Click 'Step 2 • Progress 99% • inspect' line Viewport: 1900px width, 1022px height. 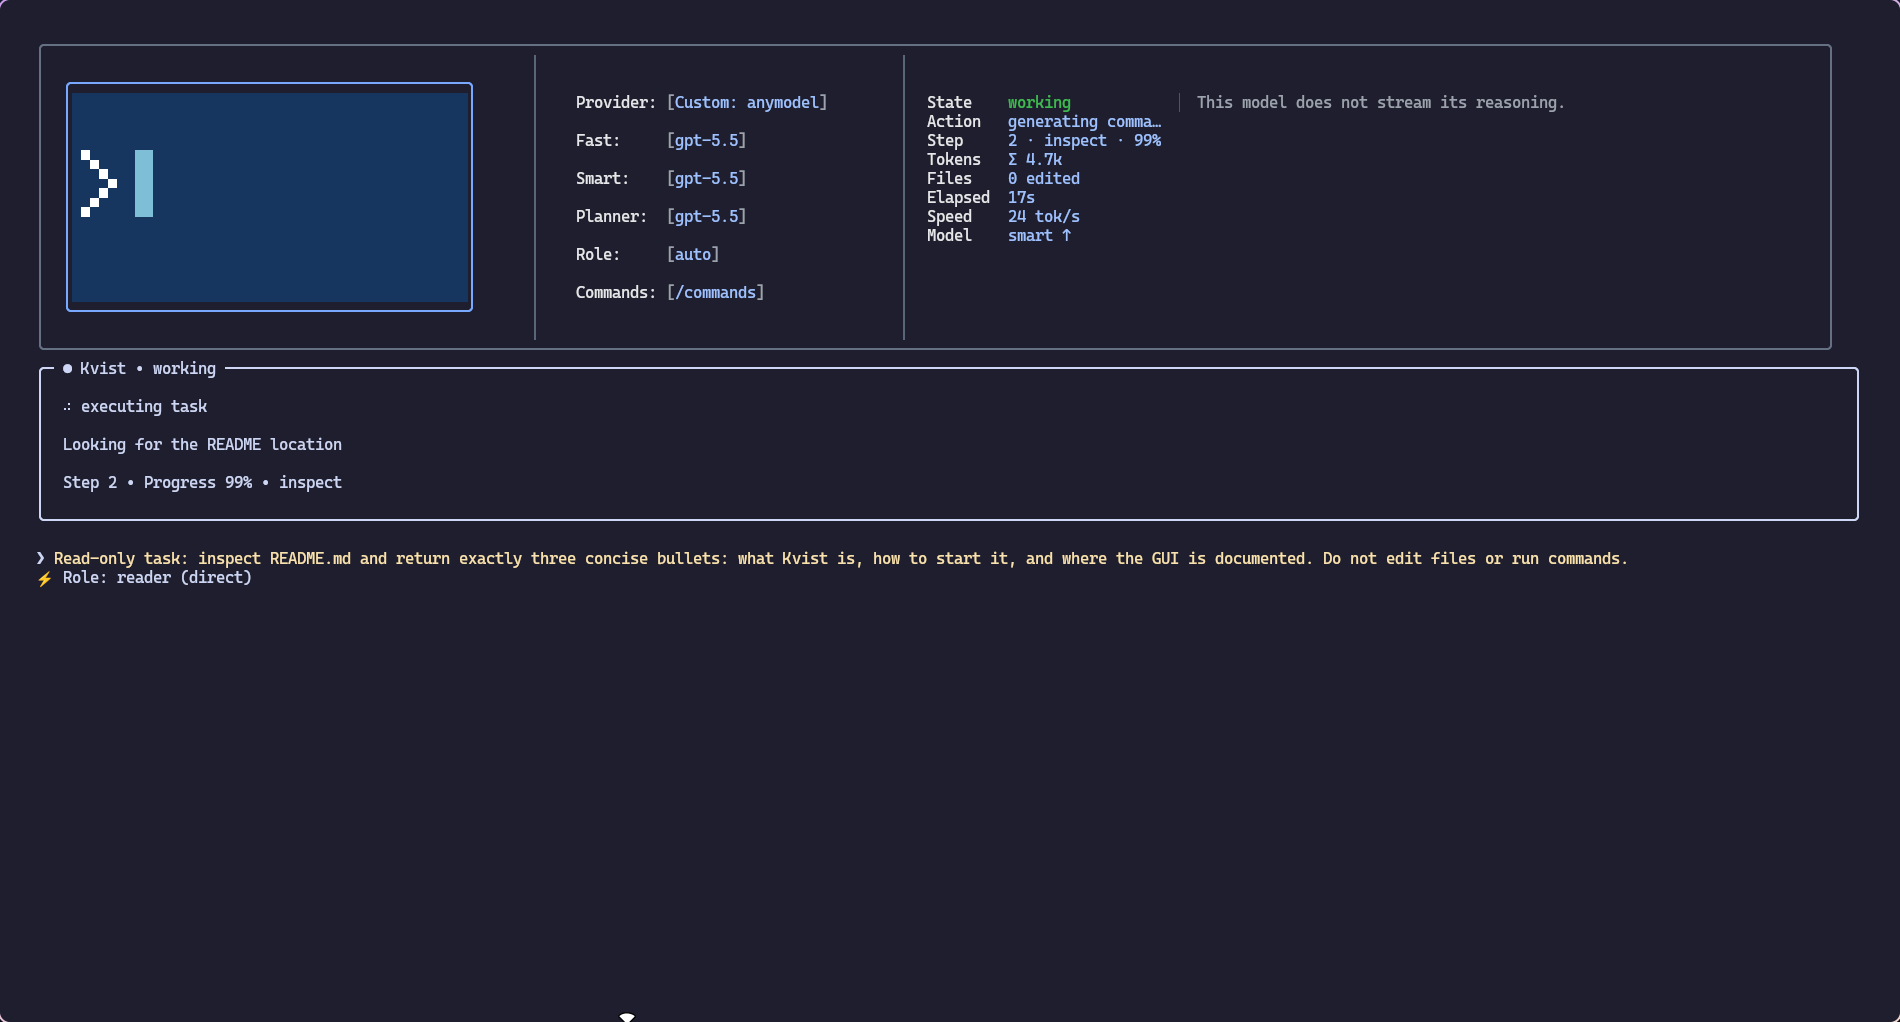coord(202,482)
